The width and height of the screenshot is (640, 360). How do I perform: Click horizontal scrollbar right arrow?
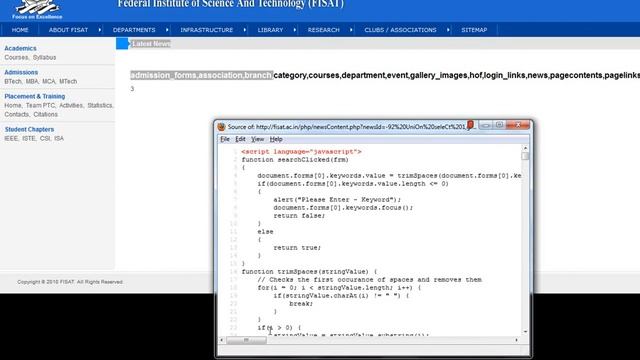(517, 340)
